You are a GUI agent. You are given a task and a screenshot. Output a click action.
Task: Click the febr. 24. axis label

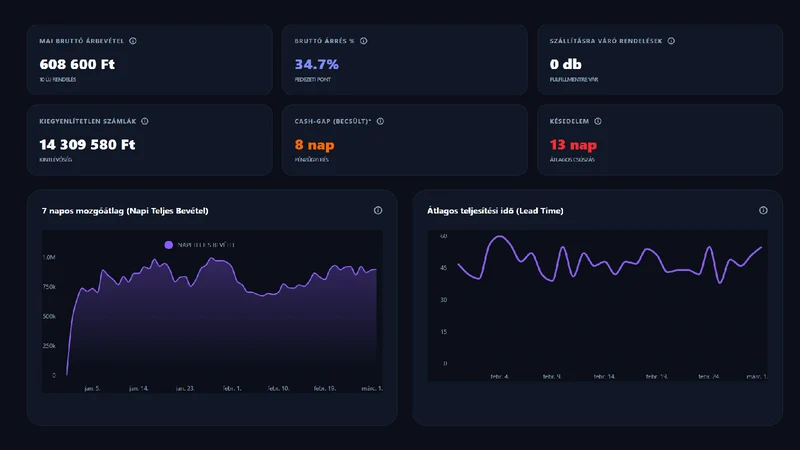click(x=709, y=377)
